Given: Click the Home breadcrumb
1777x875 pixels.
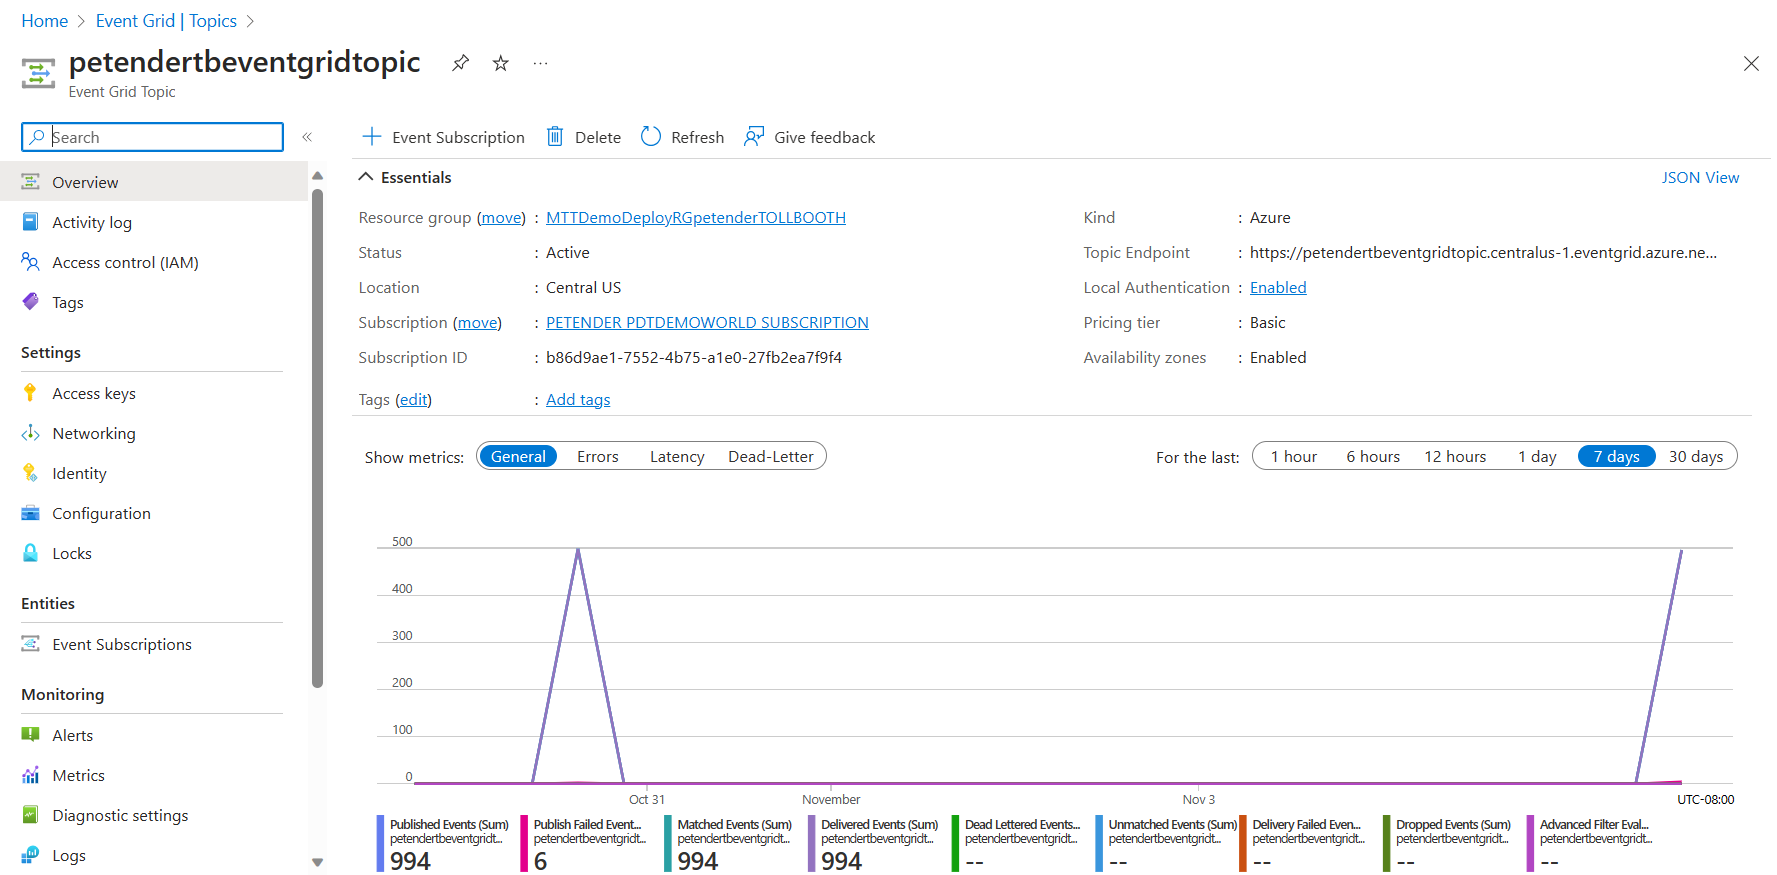Looking at the screenshot, I should 45,21.
